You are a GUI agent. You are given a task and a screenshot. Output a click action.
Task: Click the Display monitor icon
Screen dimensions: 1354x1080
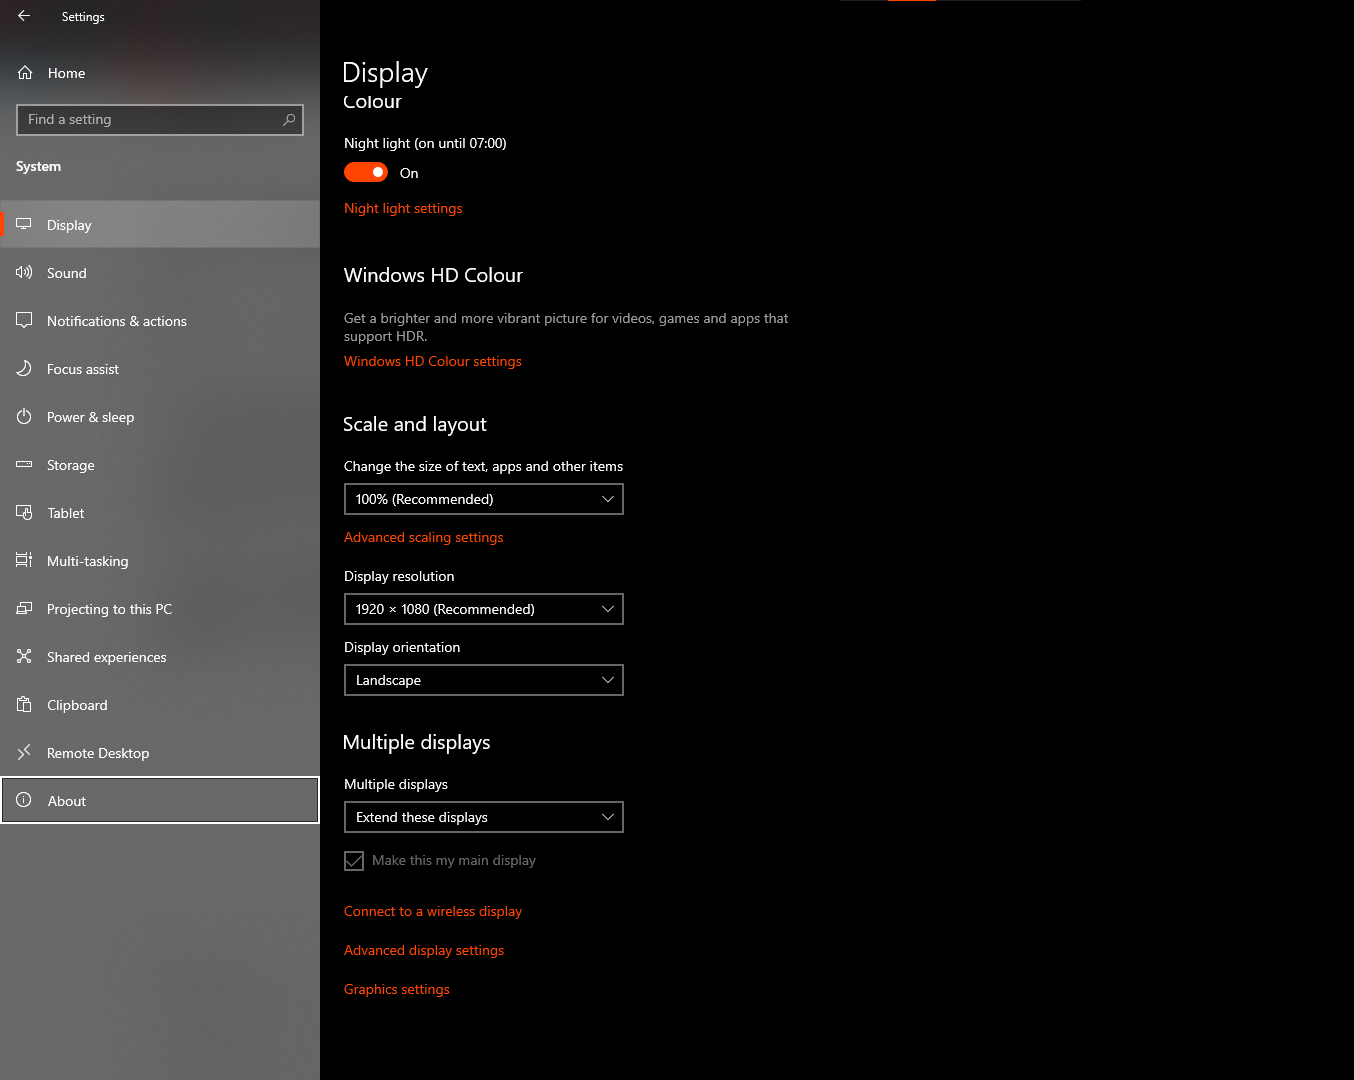click(x=24, y=224)
